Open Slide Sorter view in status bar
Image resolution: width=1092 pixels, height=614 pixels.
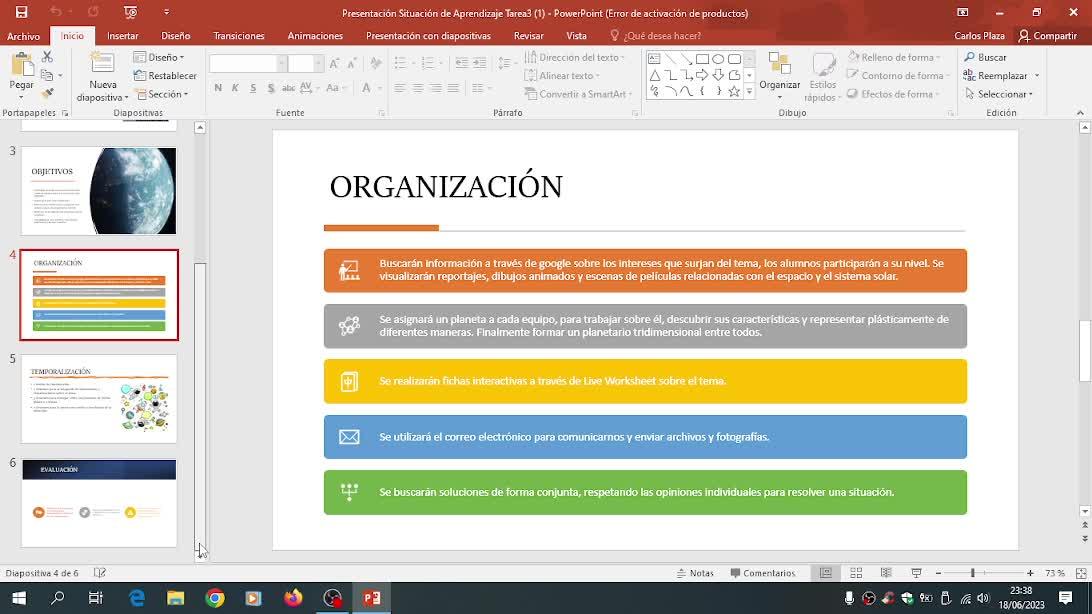click(856, 573)
